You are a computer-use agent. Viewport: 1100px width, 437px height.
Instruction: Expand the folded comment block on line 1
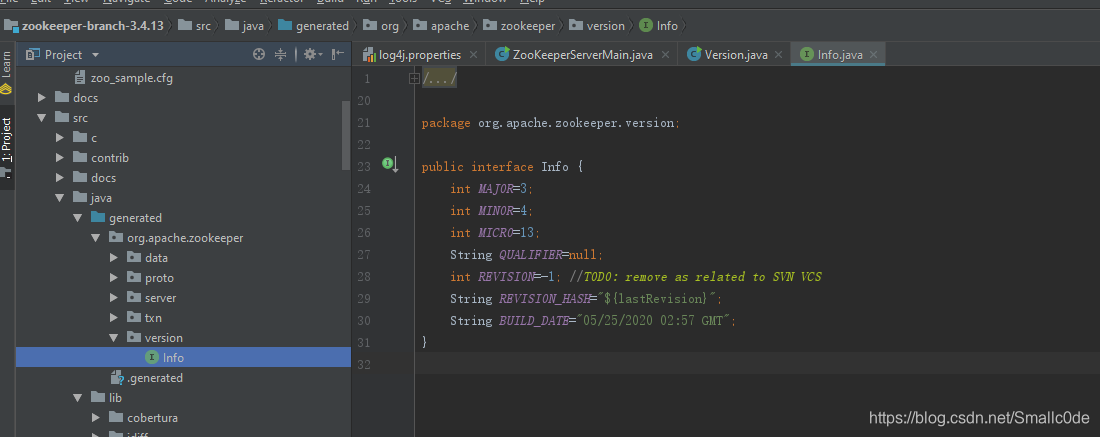(414, 79)
